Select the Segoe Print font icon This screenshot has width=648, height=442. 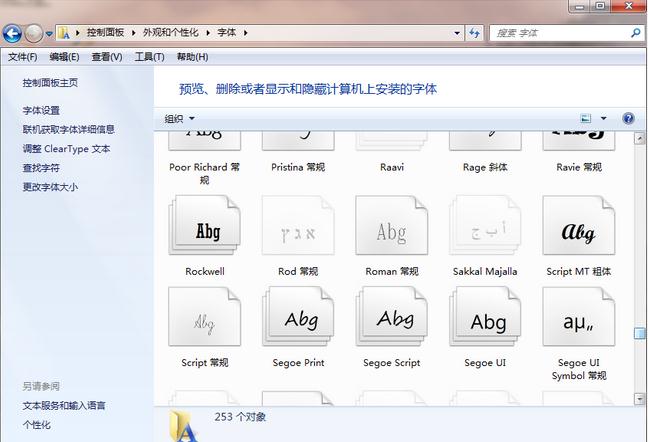click(298, 316)
